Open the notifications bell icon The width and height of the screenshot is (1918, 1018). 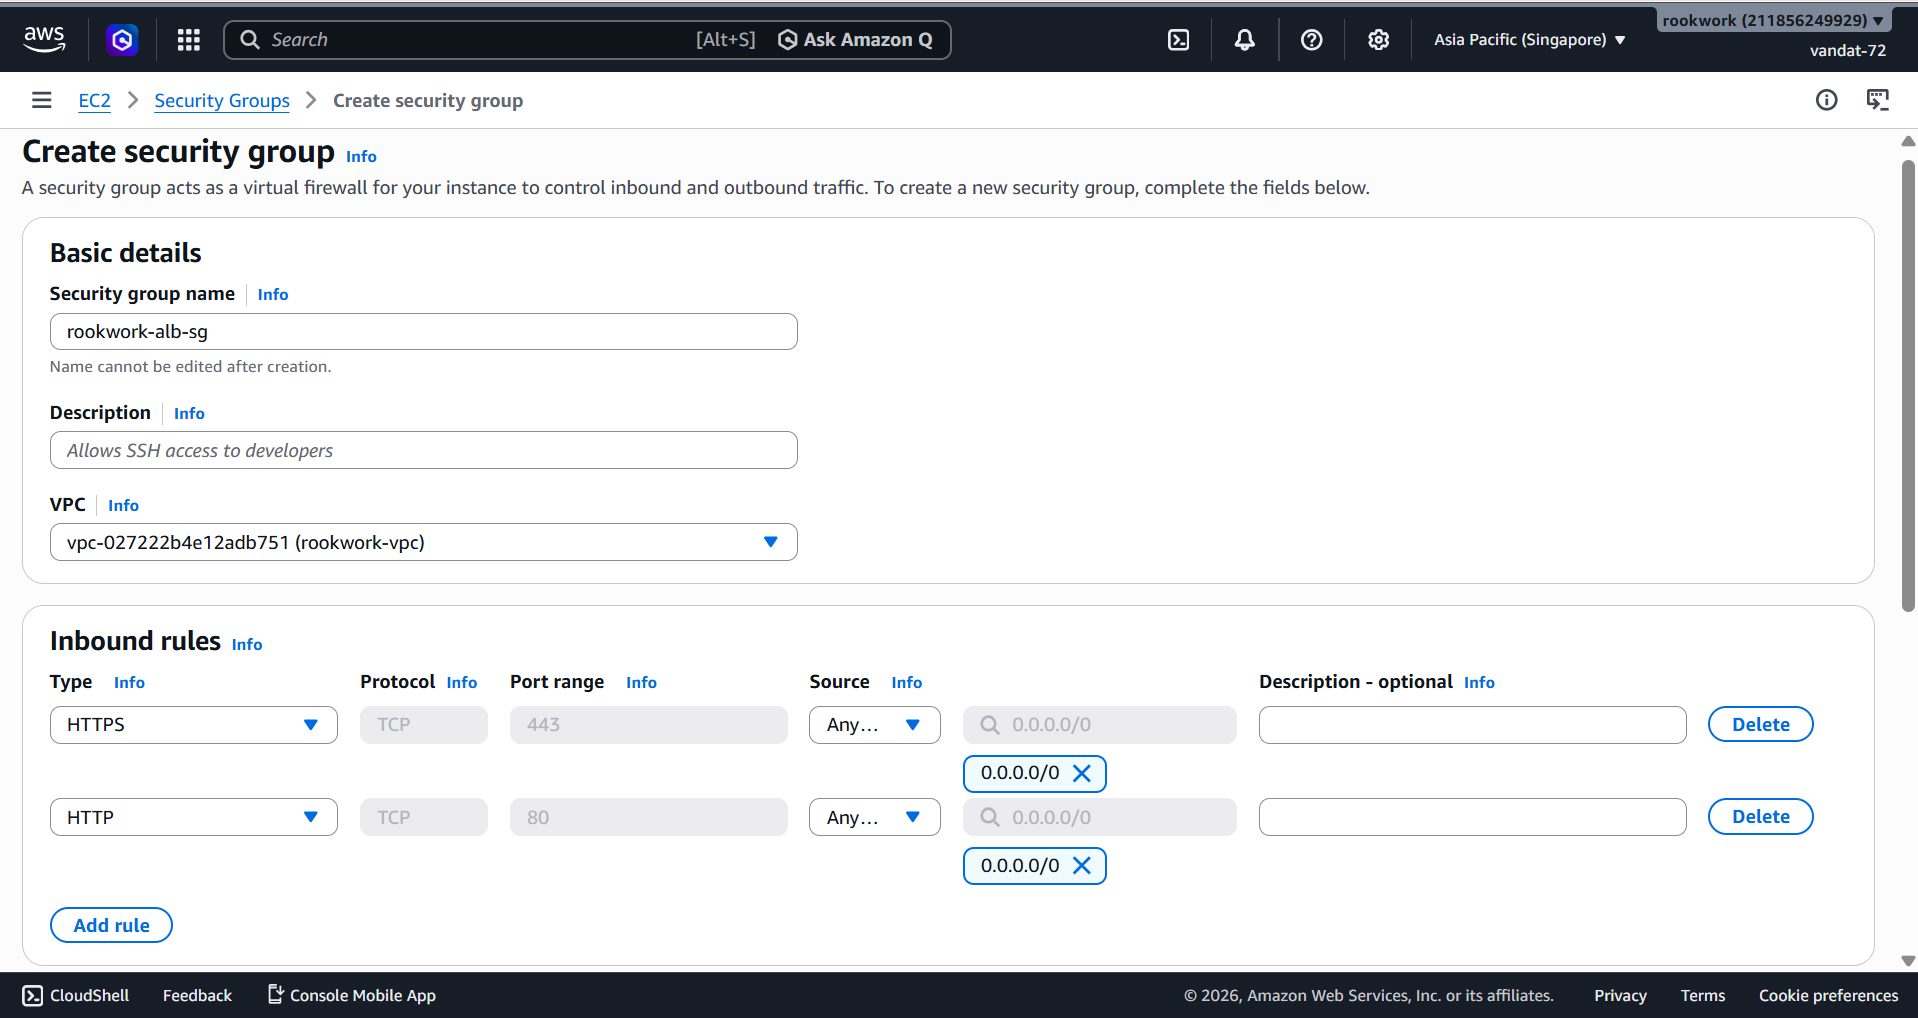tap(1245, 40)
